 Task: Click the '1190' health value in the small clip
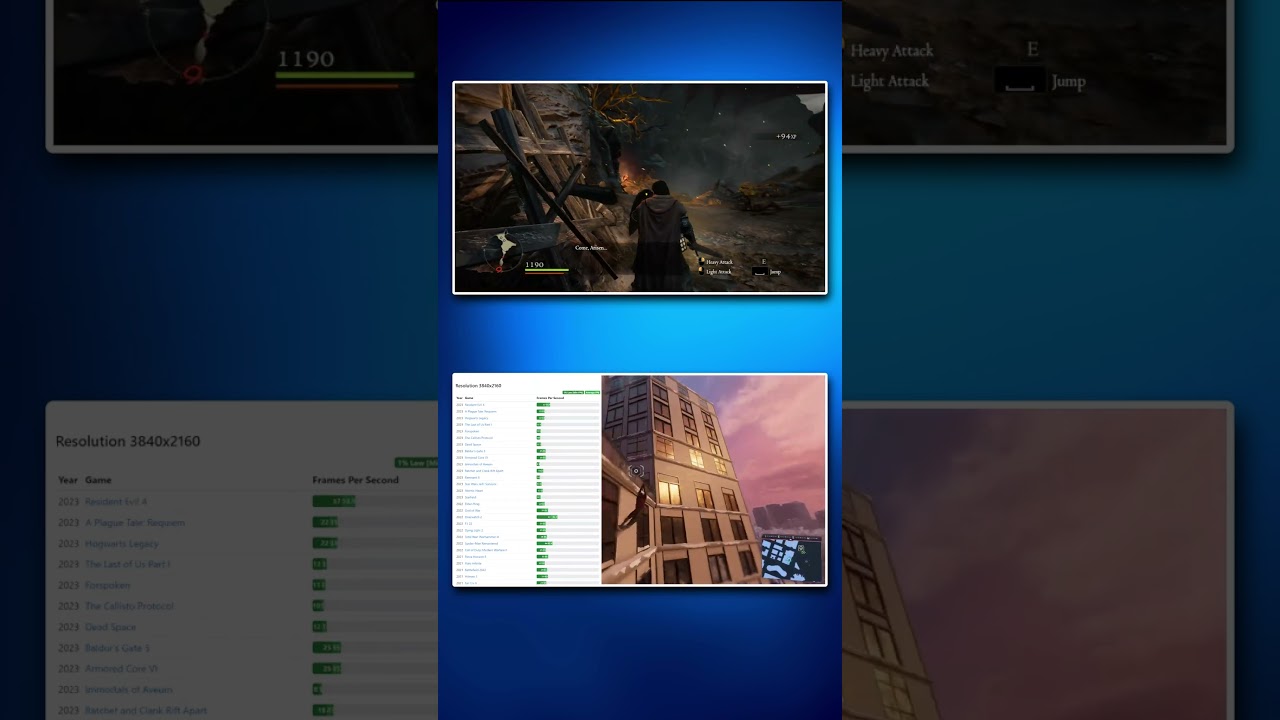(x=534, y=264)
